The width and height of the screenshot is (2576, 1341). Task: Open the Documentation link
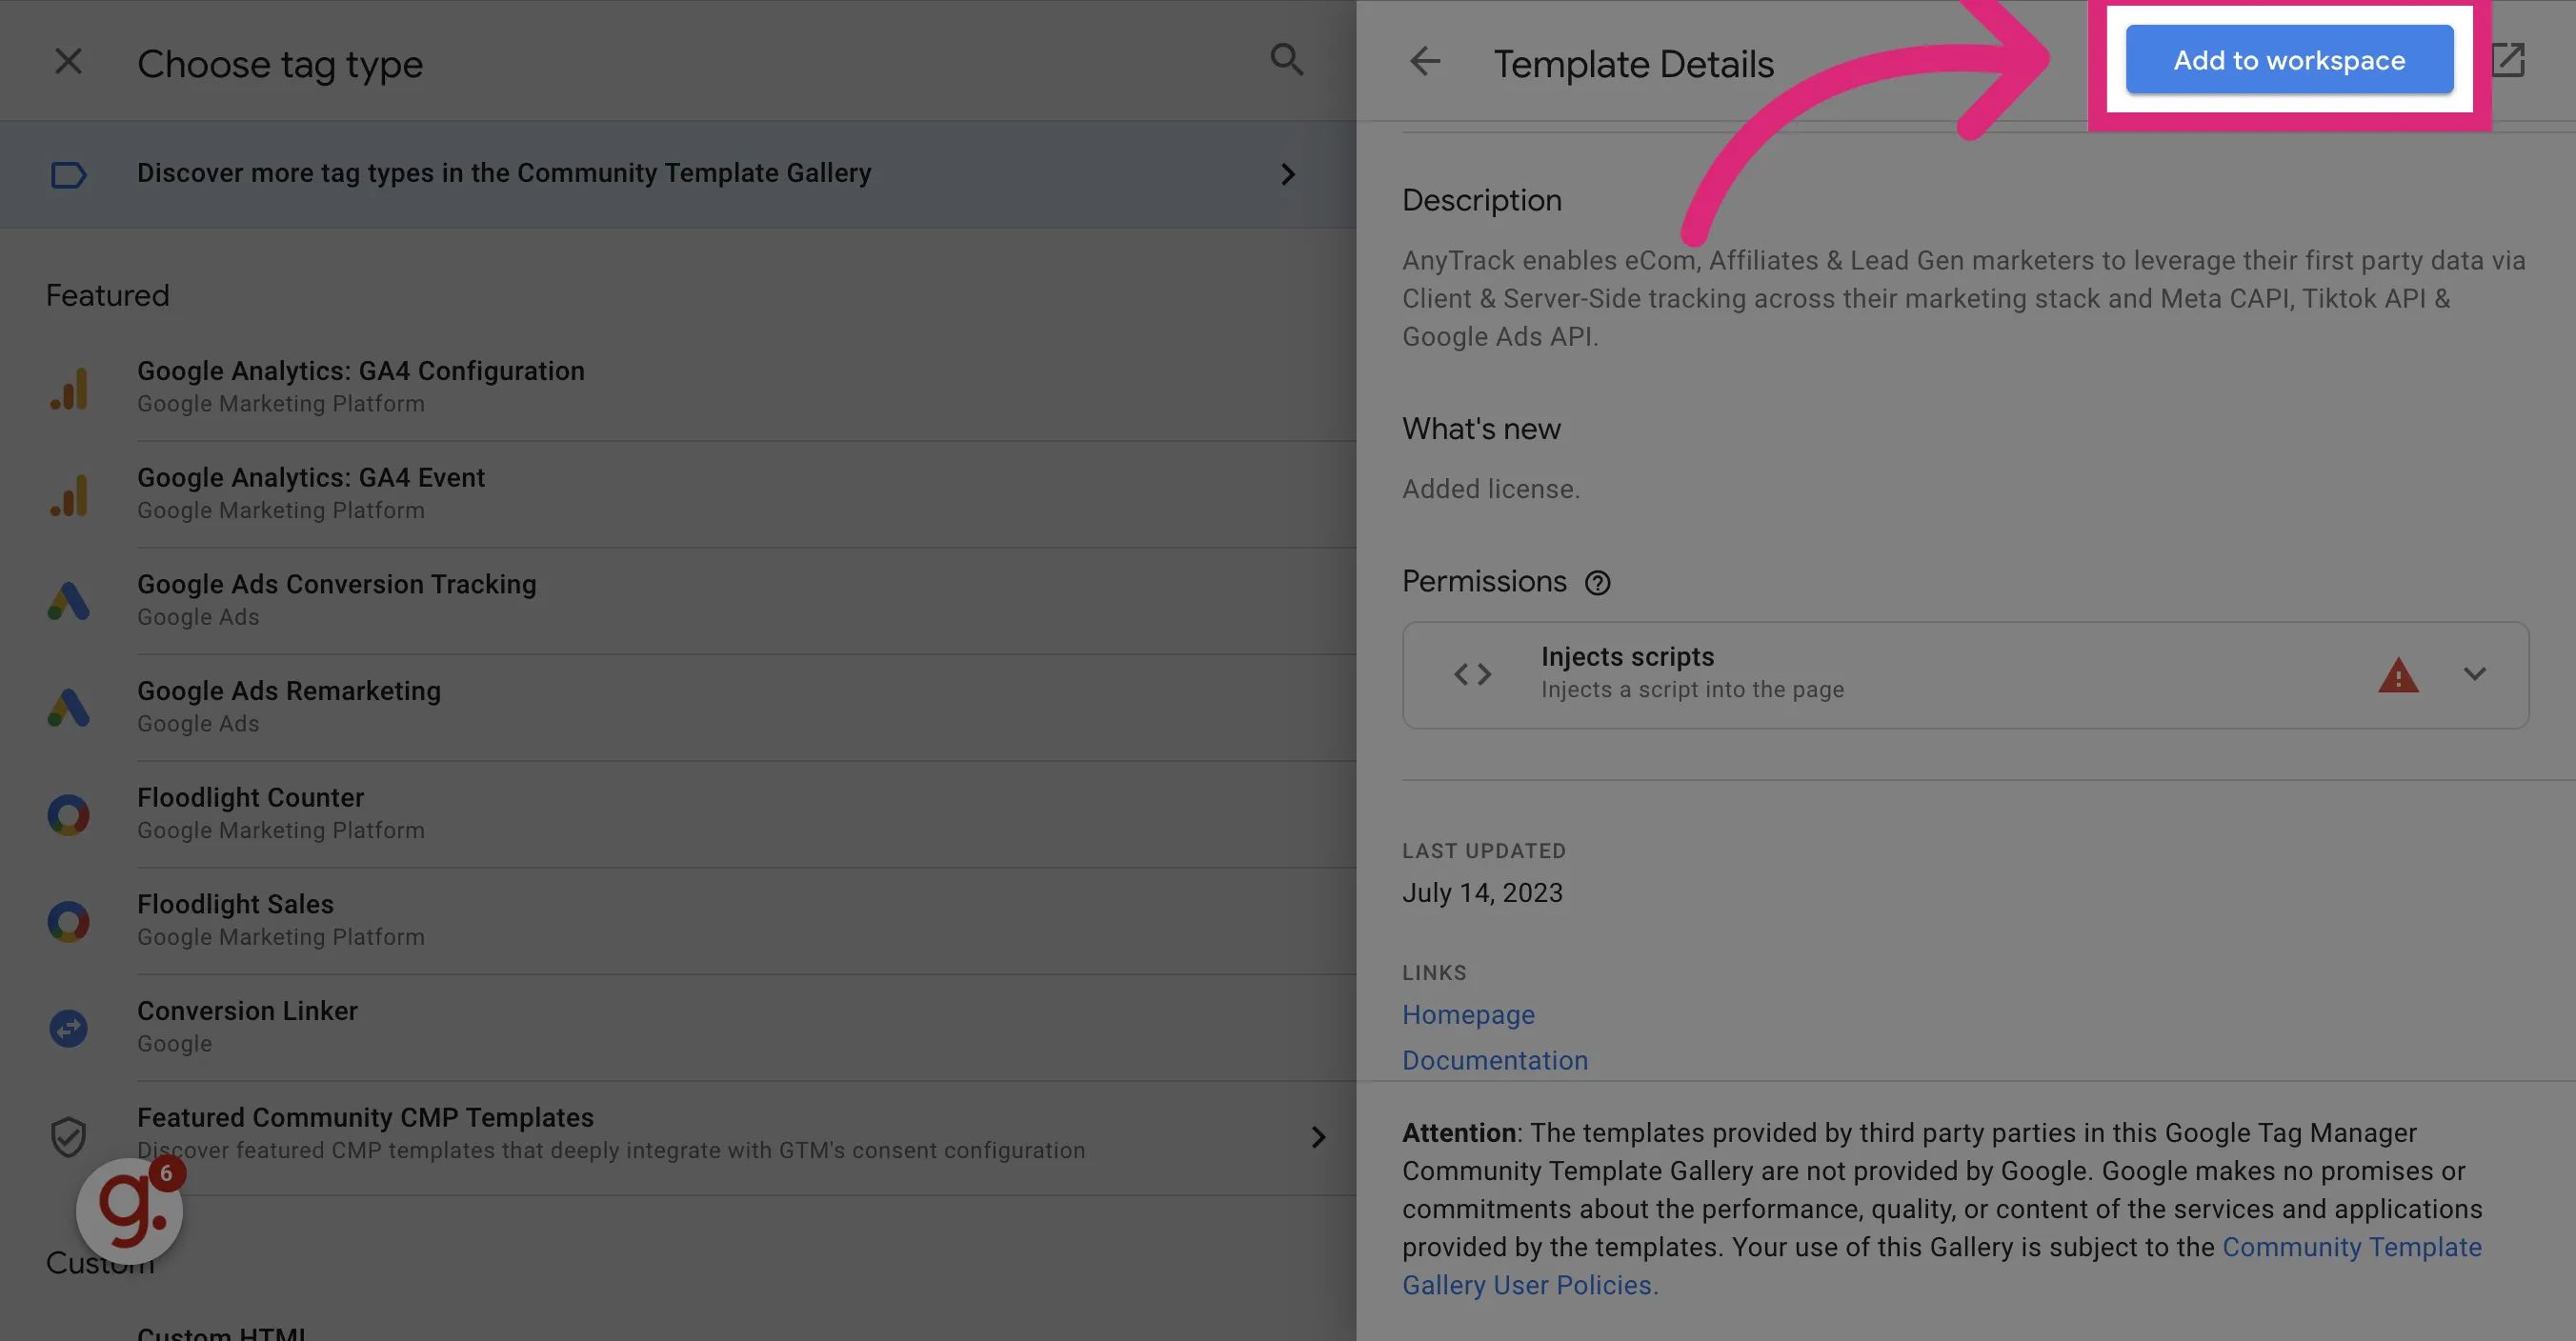tap(1495, 1060)
